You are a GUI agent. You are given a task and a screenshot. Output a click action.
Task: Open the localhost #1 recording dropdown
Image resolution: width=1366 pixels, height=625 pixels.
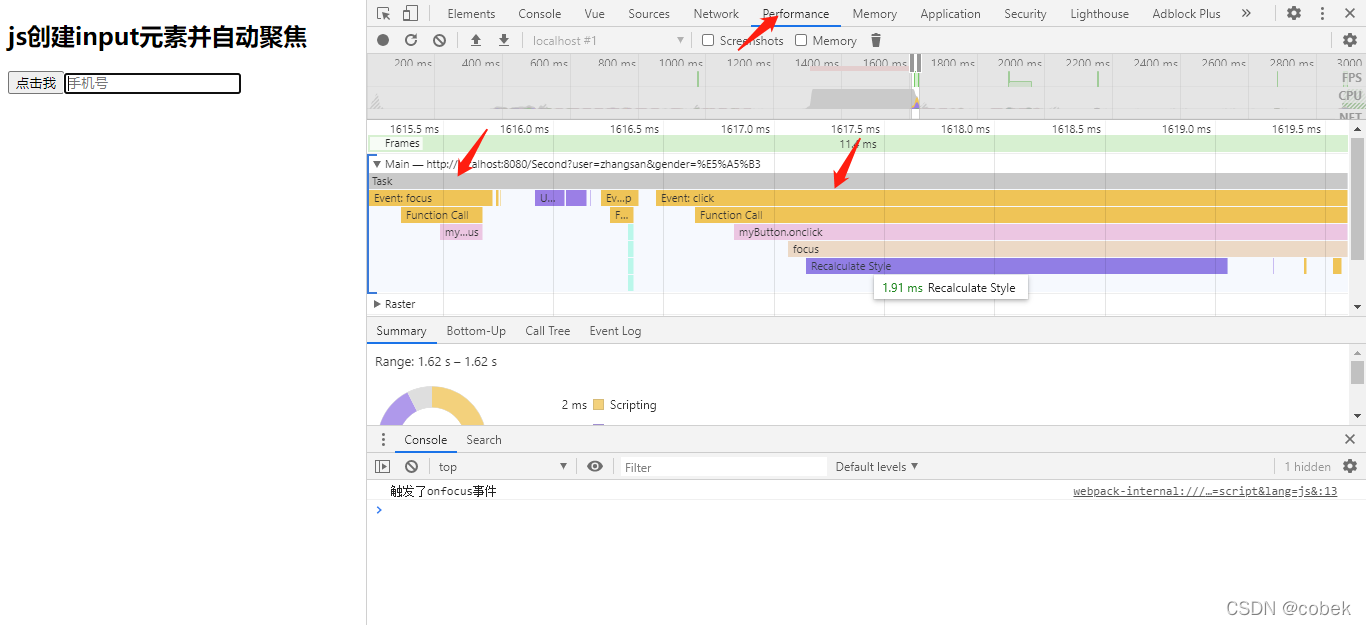608,40
